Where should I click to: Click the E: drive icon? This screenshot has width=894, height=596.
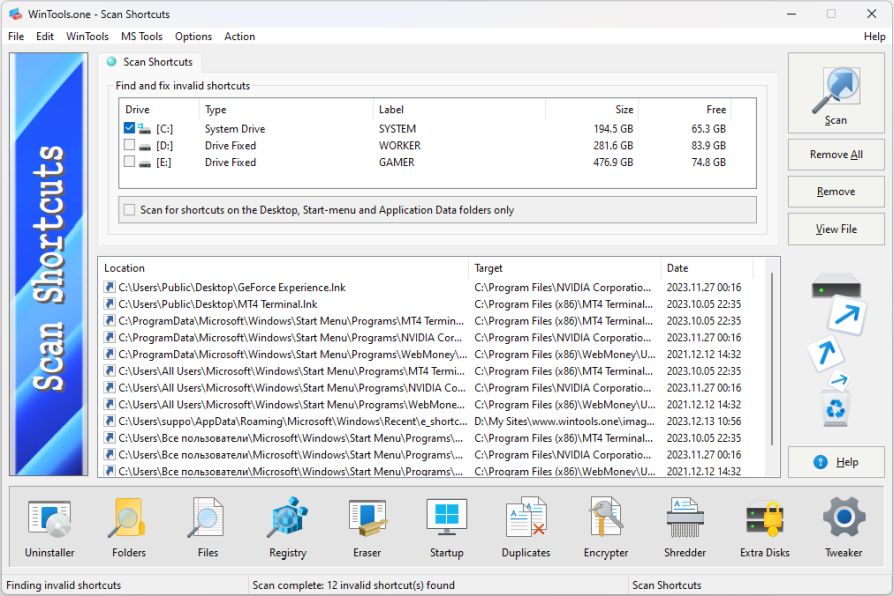[145, 163]
